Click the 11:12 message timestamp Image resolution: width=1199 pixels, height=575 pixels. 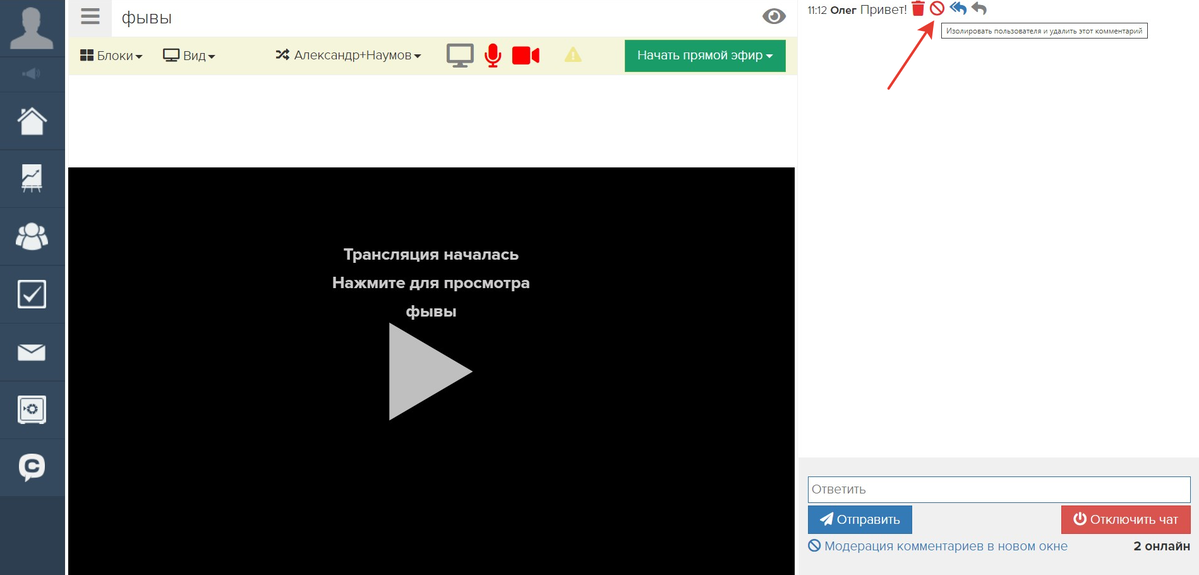[817, 10]
